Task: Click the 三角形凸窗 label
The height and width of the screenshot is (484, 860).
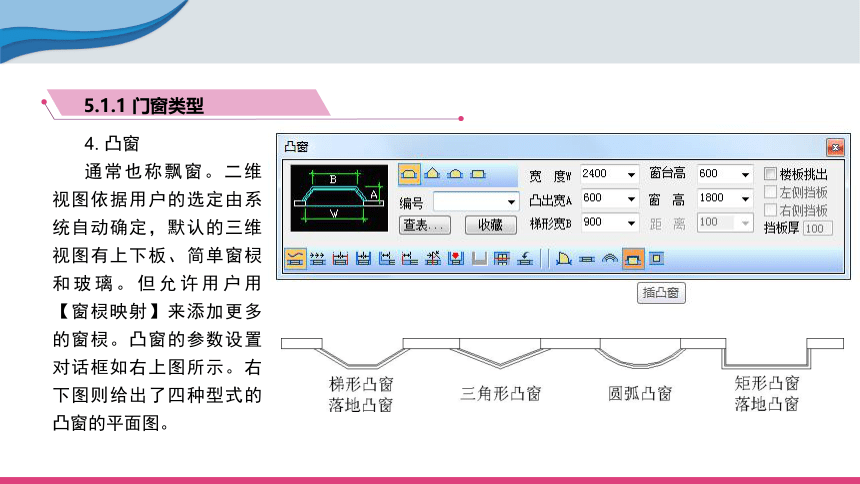Action: click(501, 393)
